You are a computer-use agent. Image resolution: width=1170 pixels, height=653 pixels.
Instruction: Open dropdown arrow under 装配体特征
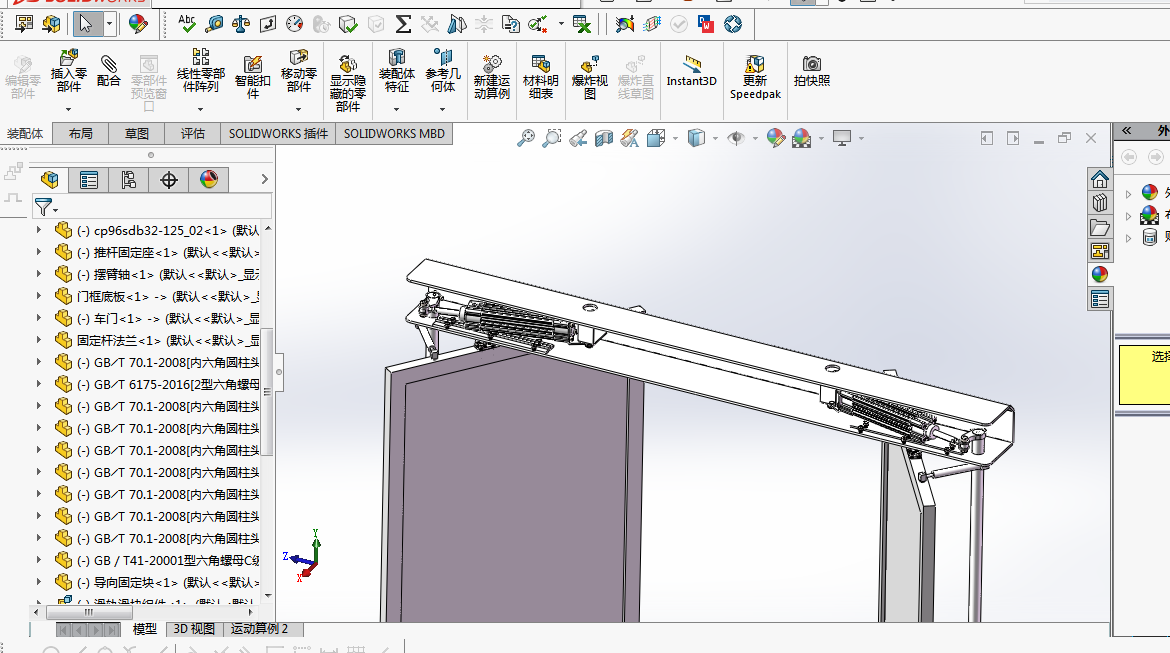[396, 109]
